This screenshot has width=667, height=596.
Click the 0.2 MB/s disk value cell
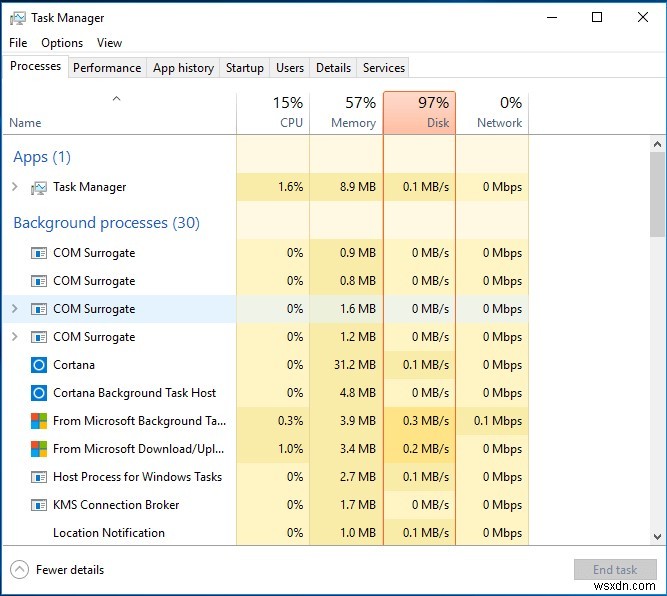click(x=419, y=449)
